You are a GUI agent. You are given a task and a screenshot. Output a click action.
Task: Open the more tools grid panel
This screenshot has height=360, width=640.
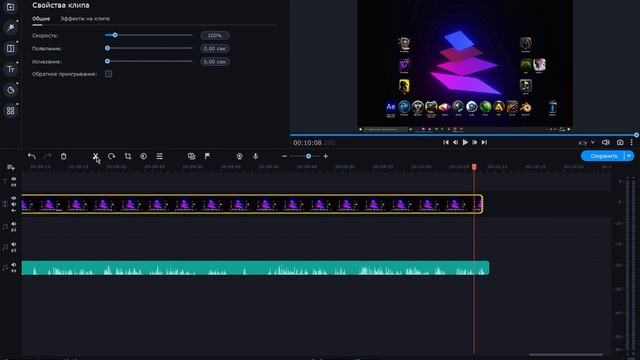pos(10,111)
